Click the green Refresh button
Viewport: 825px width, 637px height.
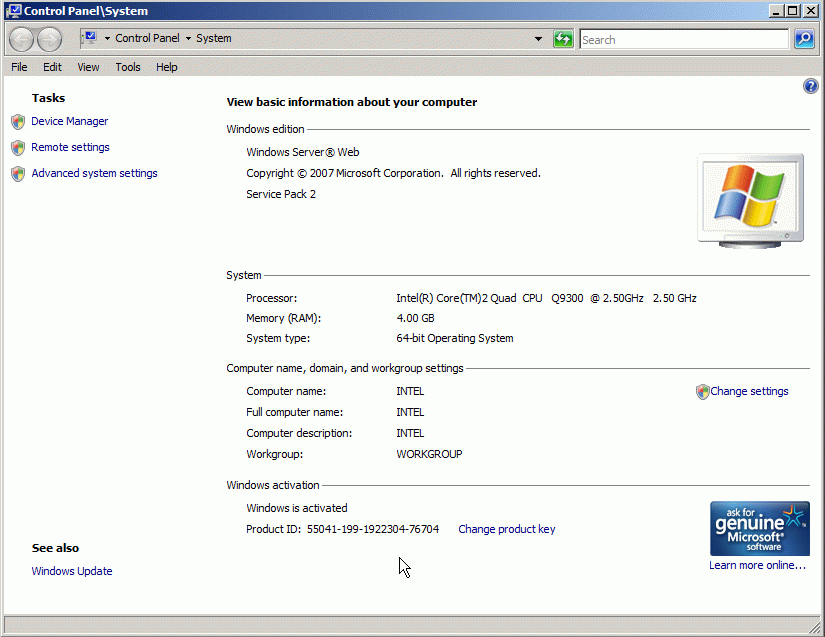click(x=563, y=39)
